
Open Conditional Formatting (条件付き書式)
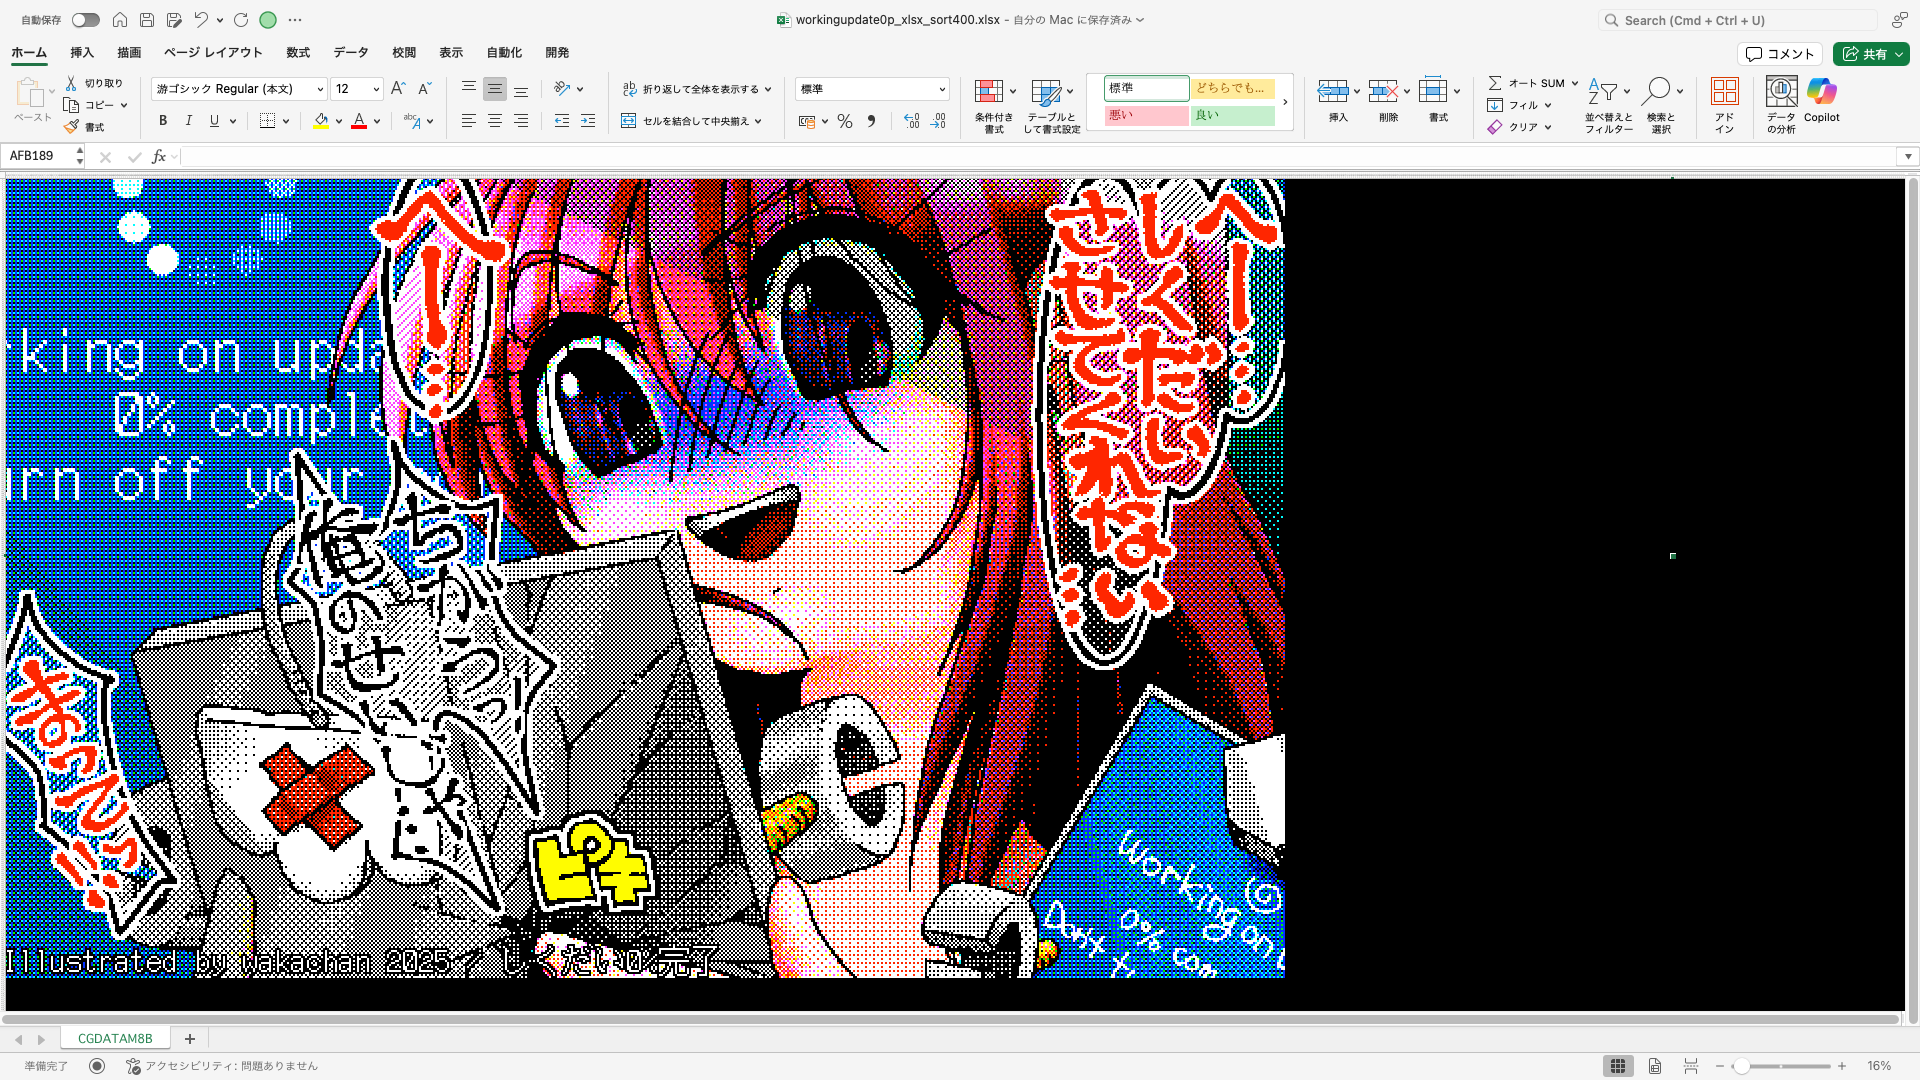tap(994, 105)
